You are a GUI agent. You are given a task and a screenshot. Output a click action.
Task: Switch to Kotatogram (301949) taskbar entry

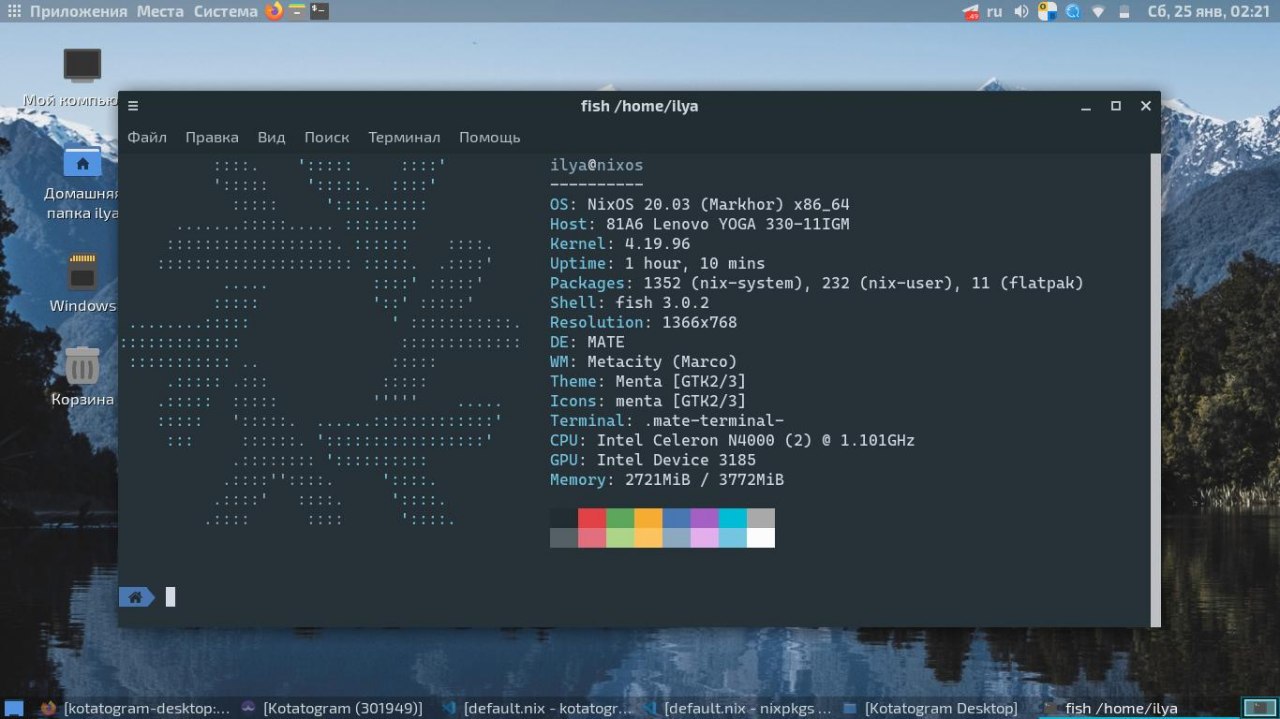335,708
